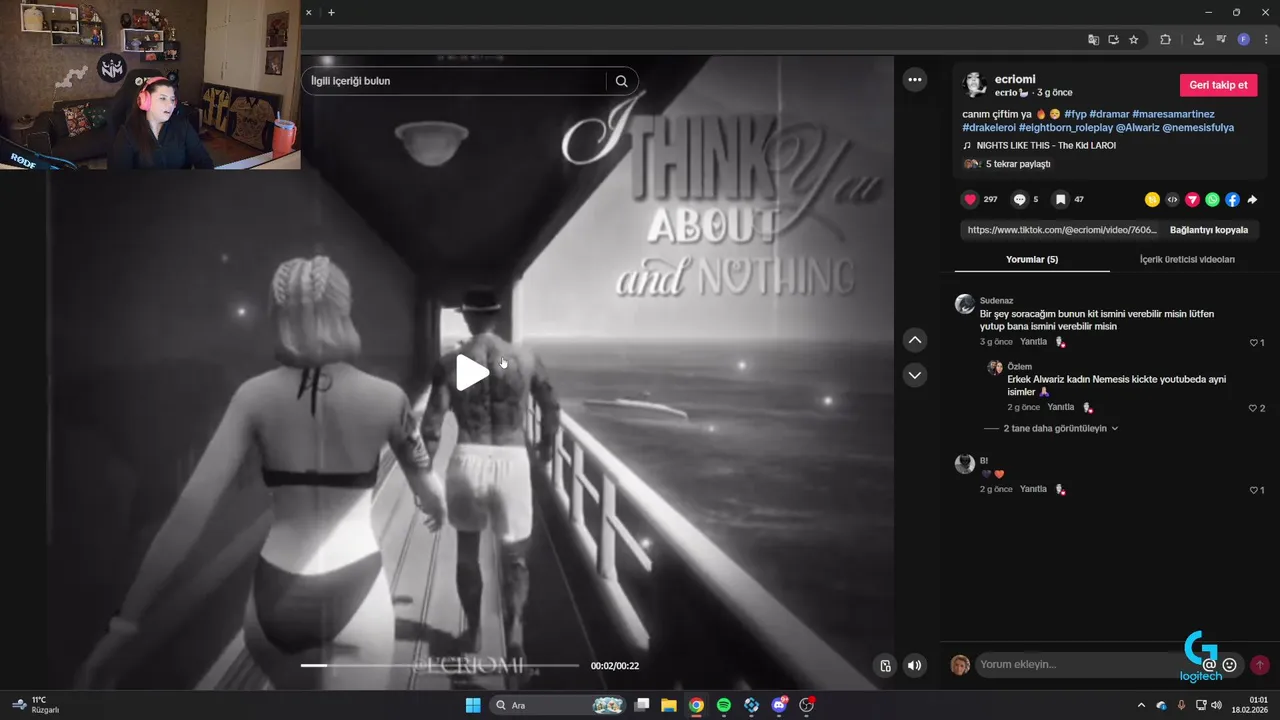Open ecriomi's profile avatar

tap(974, 84)
